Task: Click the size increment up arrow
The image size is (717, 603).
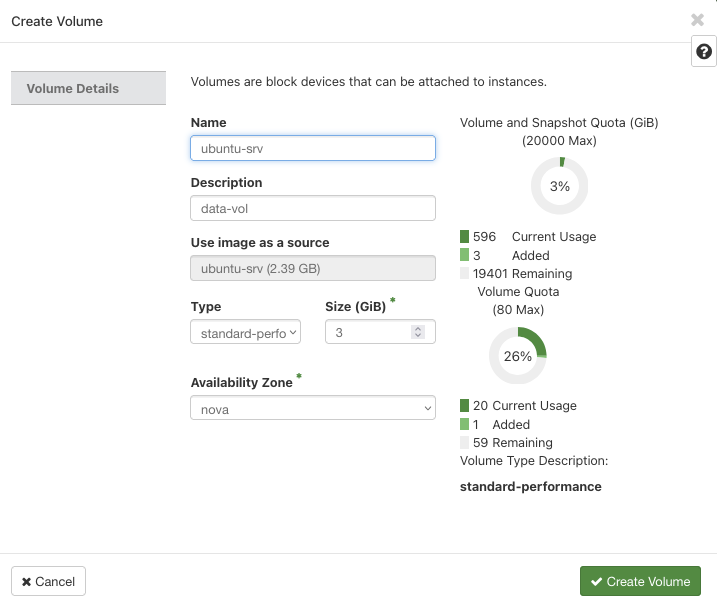Action: click(417, 328)
